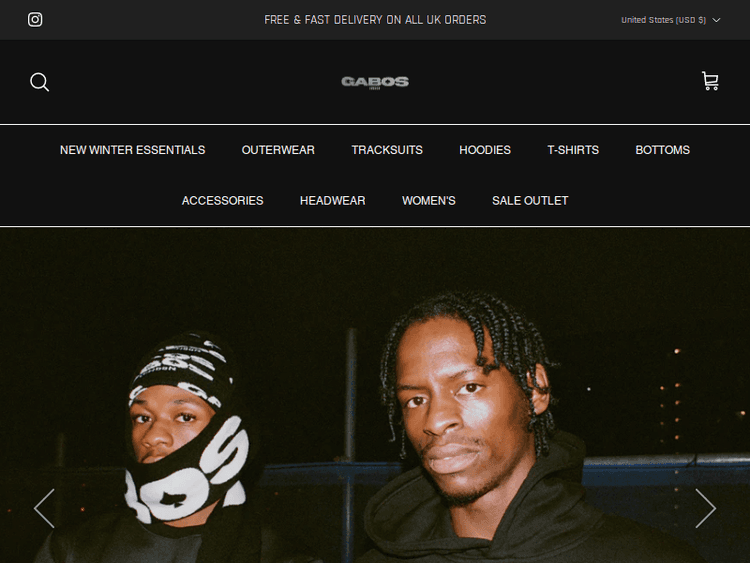Viewport: 750px width, 563px height.
Task: Open the Bottoms category
Action: (662, 150)
